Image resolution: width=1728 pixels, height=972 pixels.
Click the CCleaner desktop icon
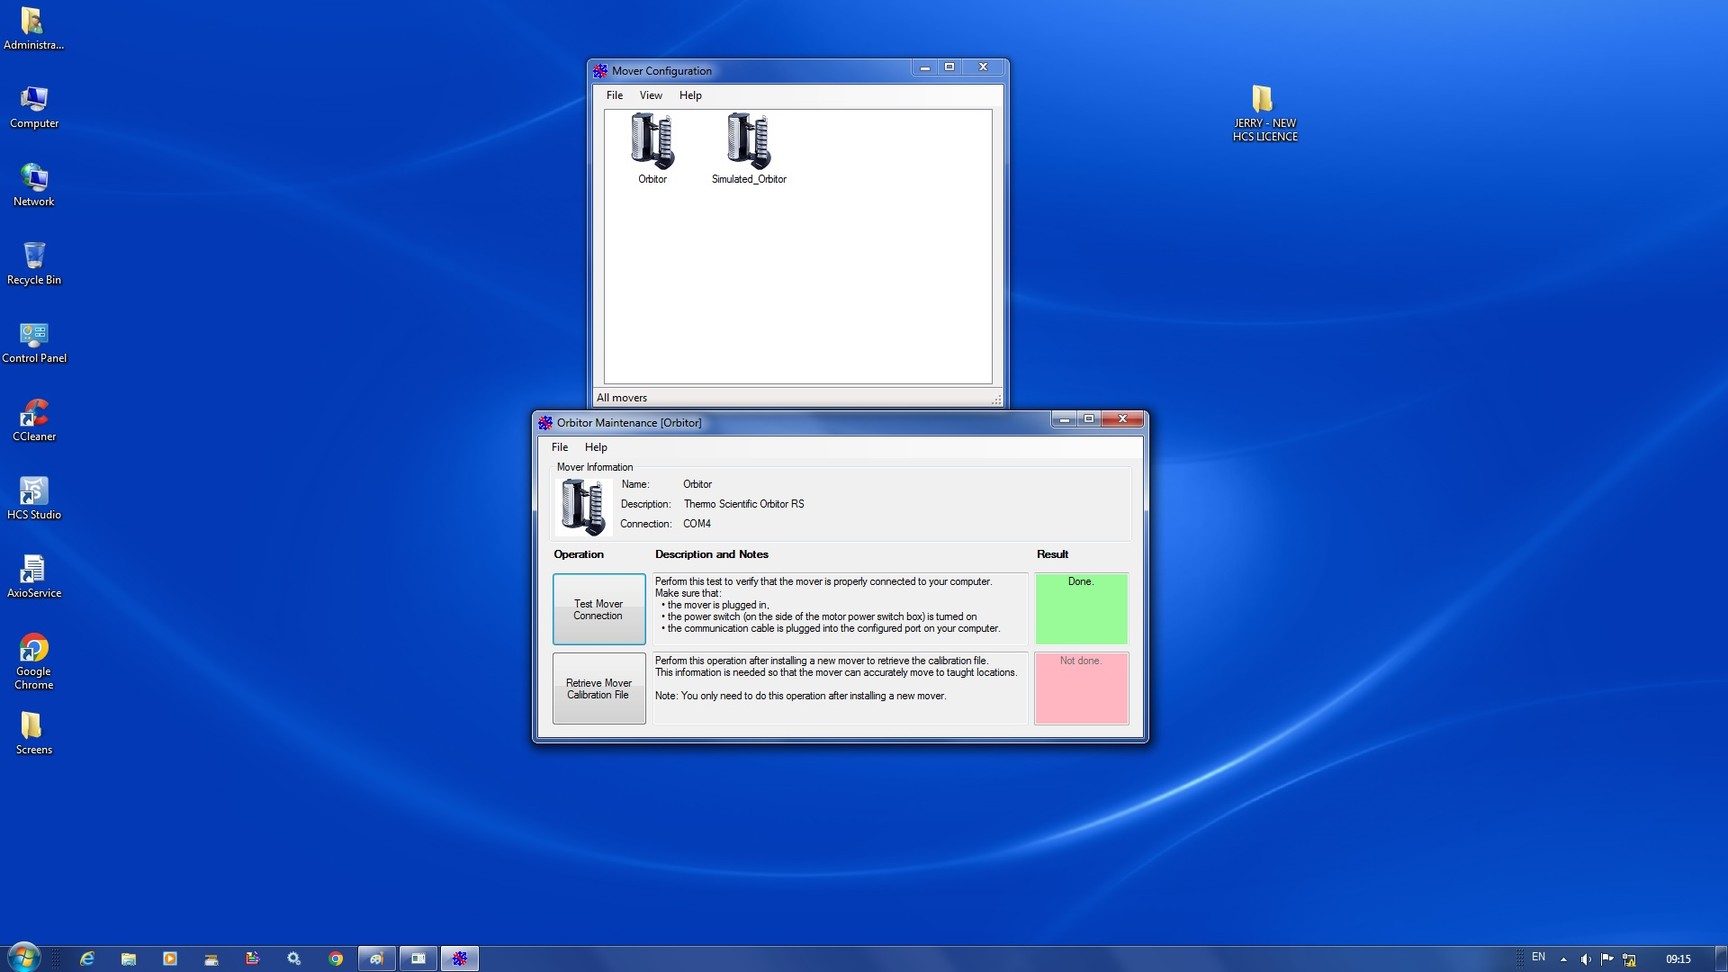tap(34, 416)
